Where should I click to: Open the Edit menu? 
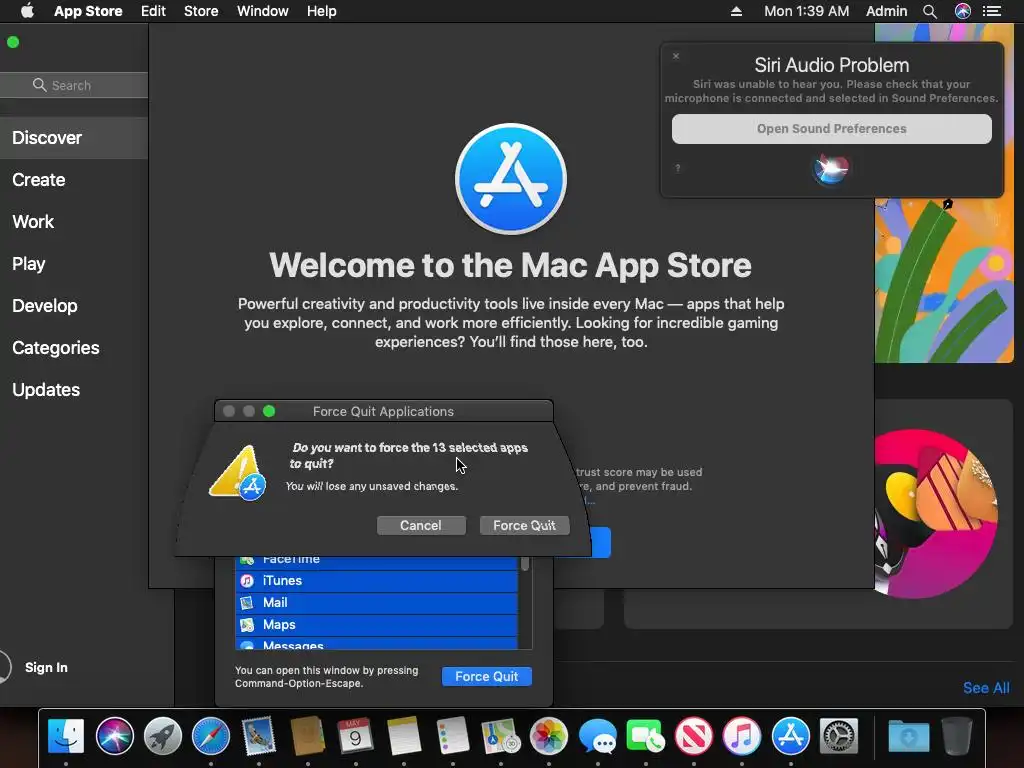point(153,11)
